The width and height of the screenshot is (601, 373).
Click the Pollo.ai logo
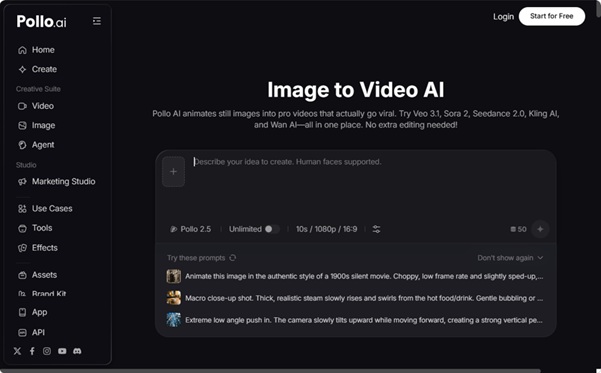(x=41, y=21)
